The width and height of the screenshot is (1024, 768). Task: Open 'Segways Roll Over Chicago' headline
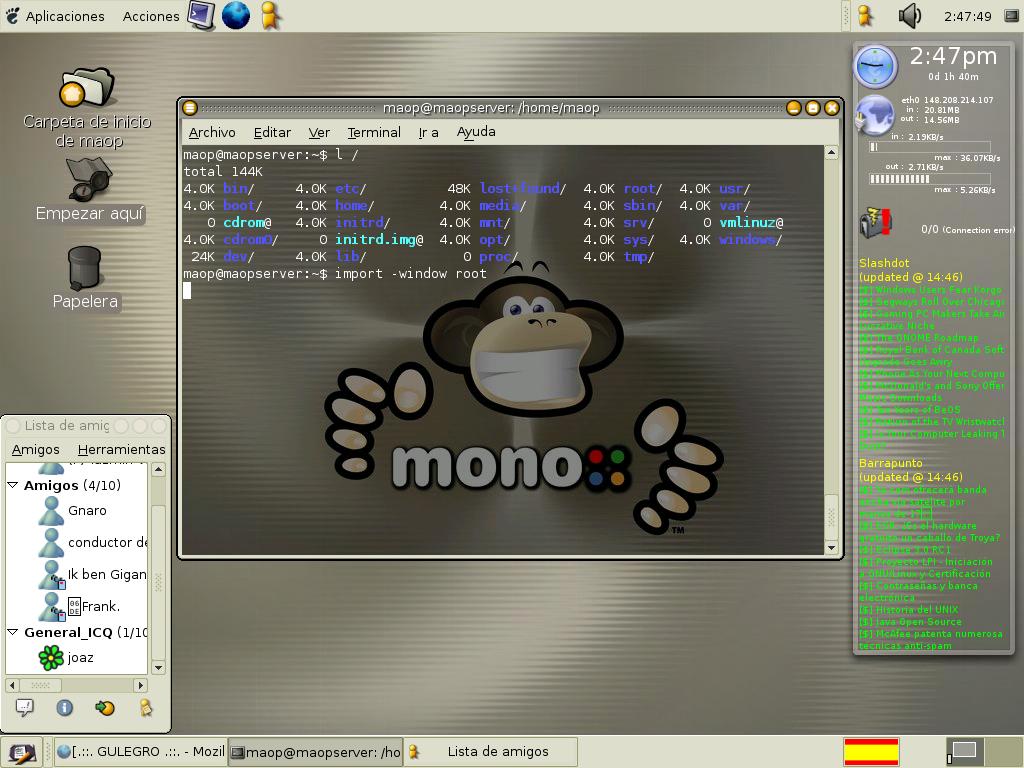(931, 302)
